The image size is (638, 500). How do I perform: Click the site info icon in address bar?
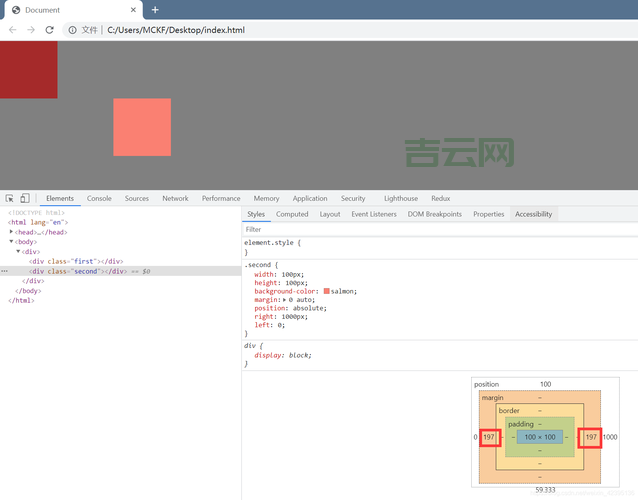tap(72, 30)
